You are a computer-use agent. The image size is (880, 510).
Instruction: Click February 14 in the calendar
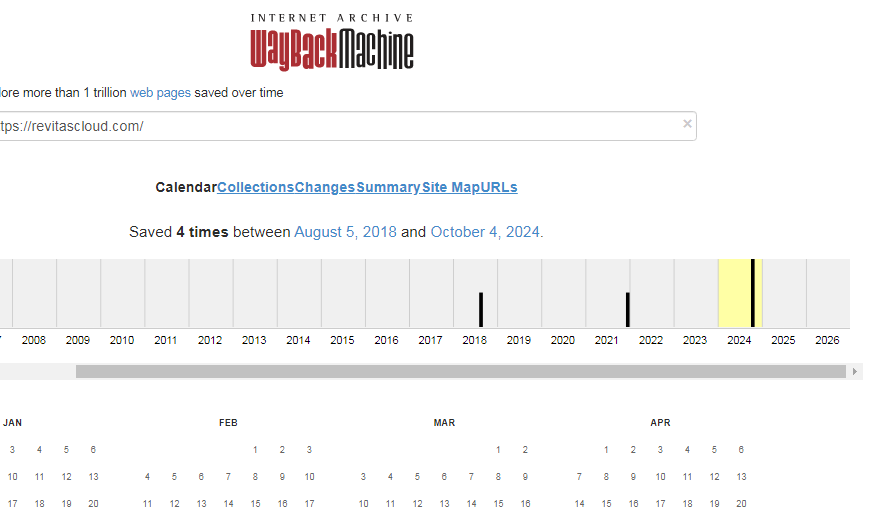(x=228, y=503)
